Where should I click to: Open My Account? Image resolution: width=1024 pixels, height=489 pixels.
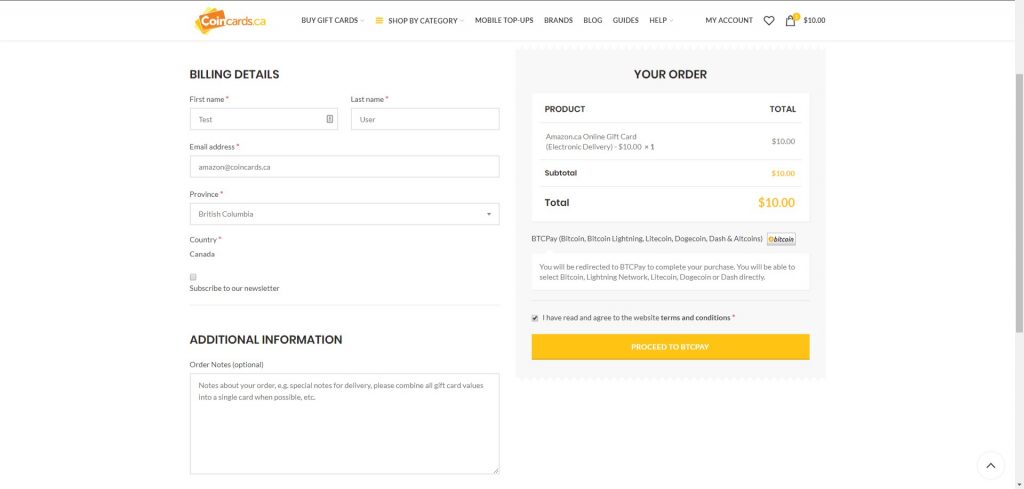[729, 20]
